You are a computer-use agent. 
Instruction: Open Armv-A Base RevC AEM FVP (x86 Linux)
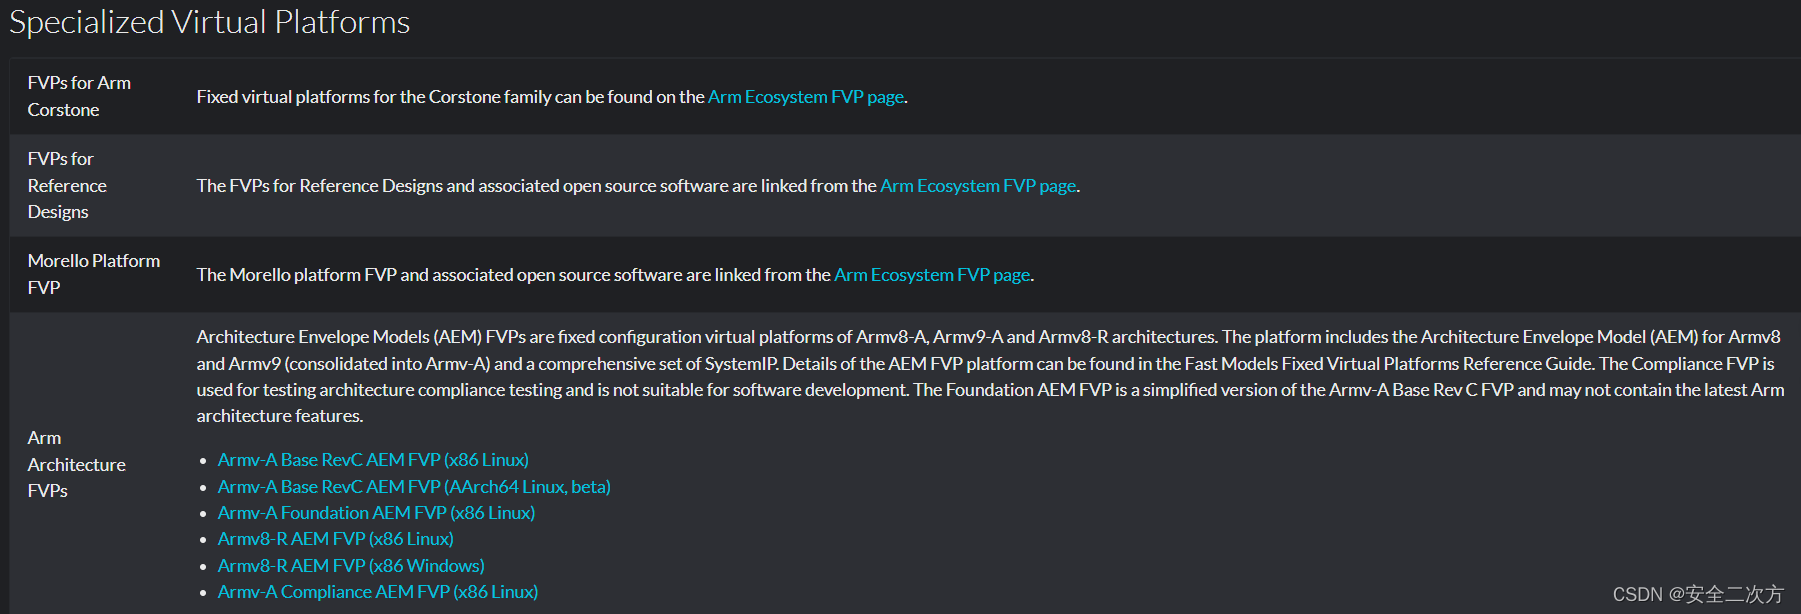tap(373, 459)
